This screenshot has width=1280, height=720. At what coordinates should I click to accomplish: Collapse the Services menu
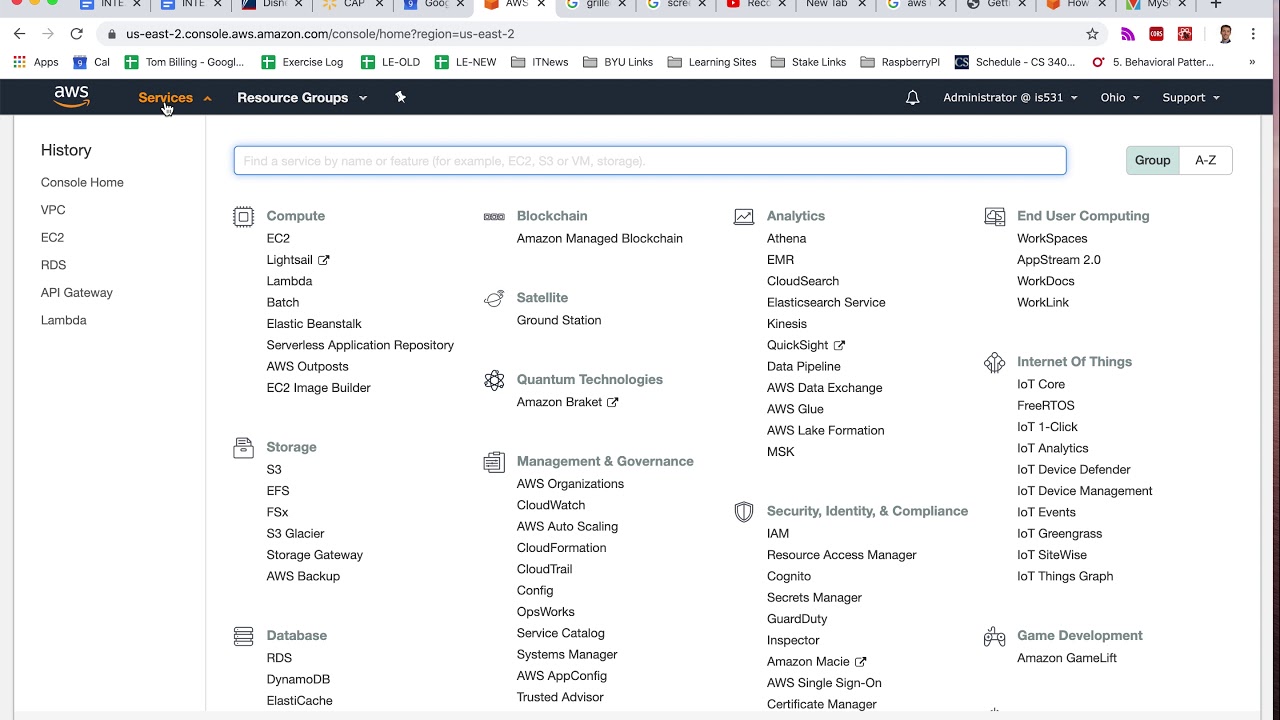[175, 97]
